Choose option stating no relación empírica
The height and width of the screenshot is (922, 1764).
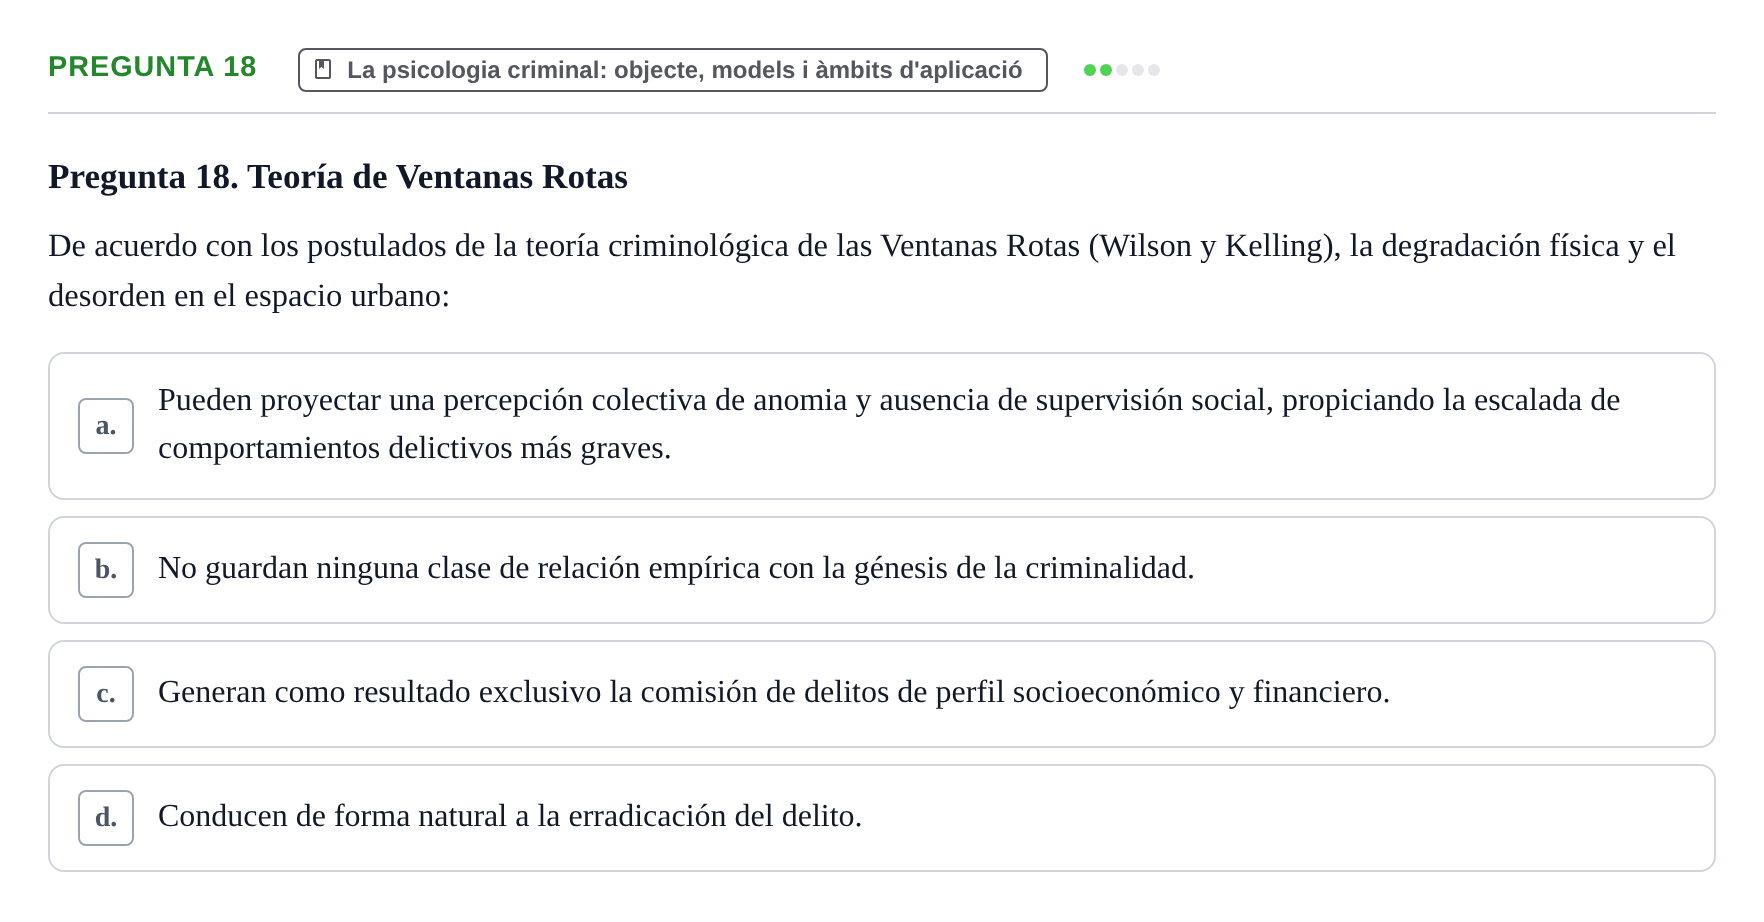click(882, 570)
